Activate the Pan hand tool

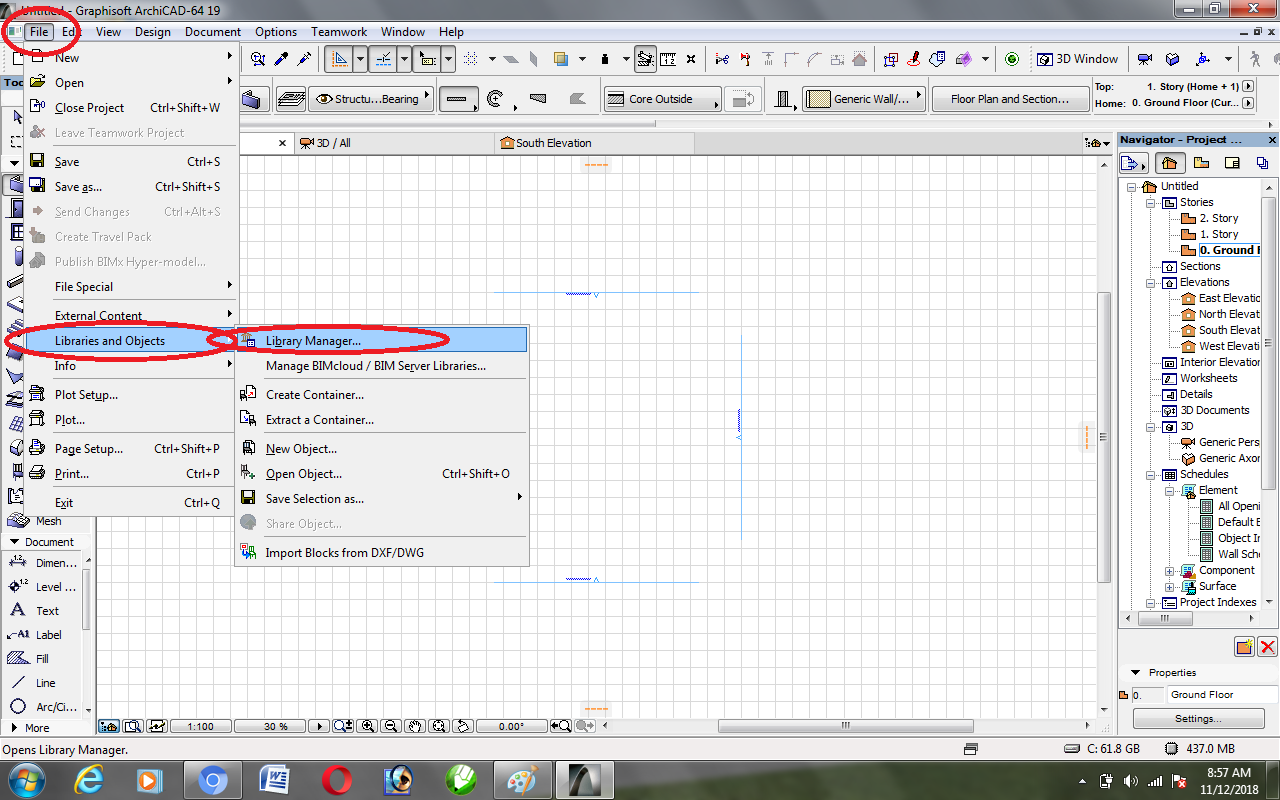point(416,726)
